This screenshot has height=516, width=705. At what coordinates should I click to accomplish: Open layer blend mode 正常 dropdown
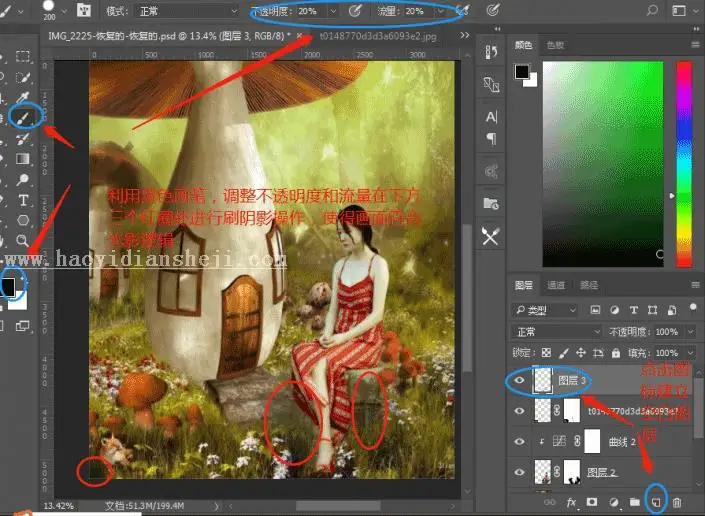tap(557, 332)
